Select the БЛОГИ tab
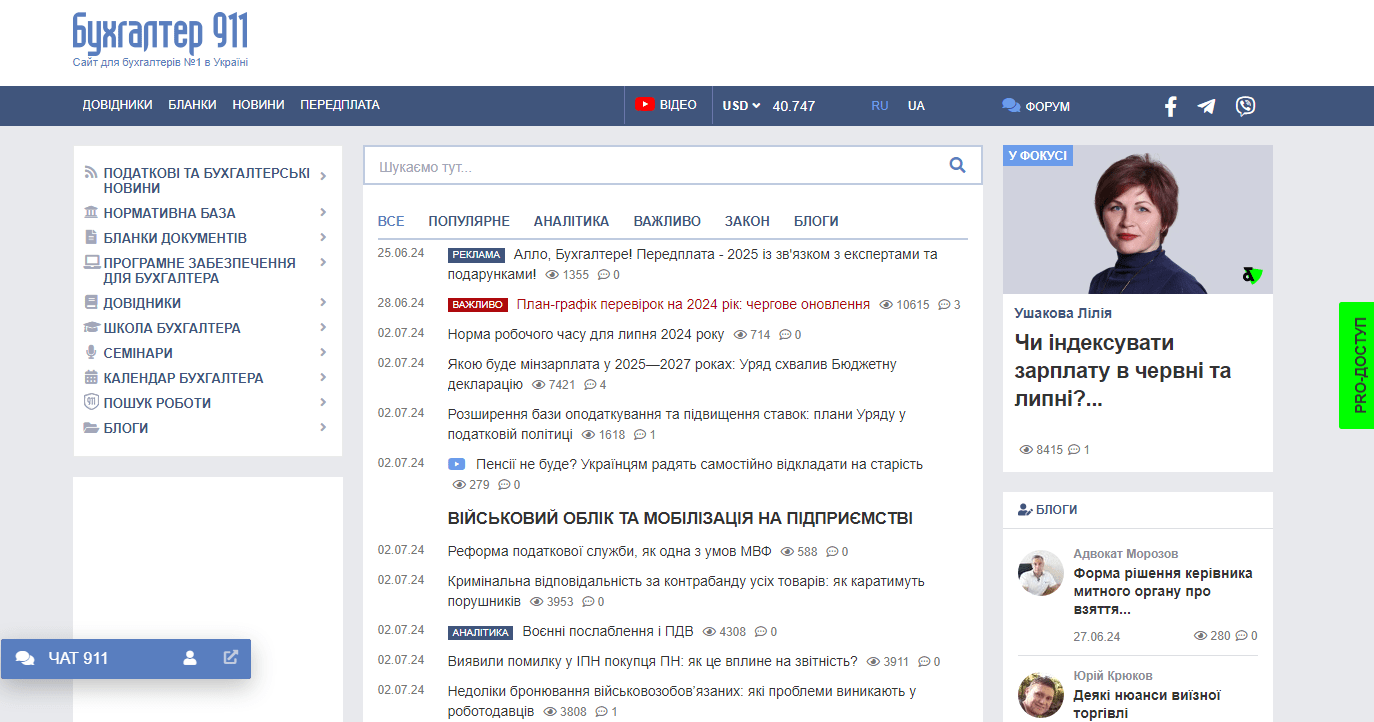 pyautogui.click(x=816, y=221)
